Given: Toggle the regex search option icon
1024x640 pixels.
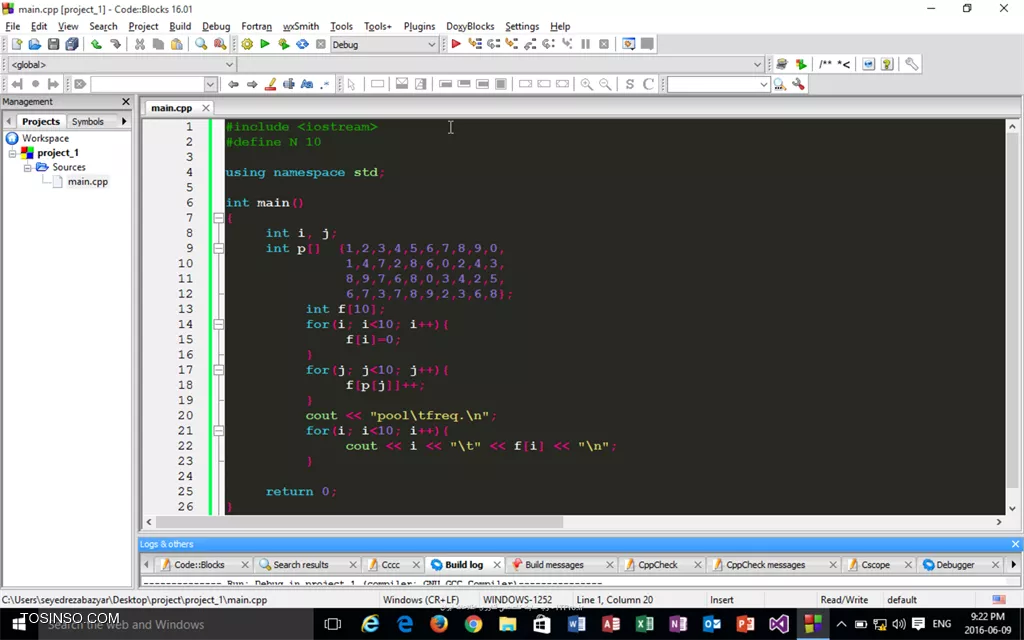Looking at the screenshot, I should pos(325,84).
